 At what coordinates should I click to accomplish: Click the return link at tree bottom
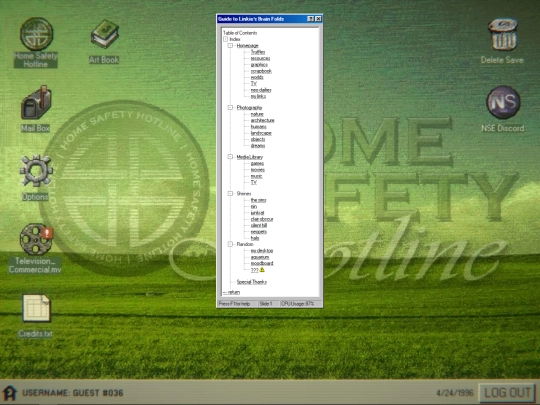coord(231,292)
